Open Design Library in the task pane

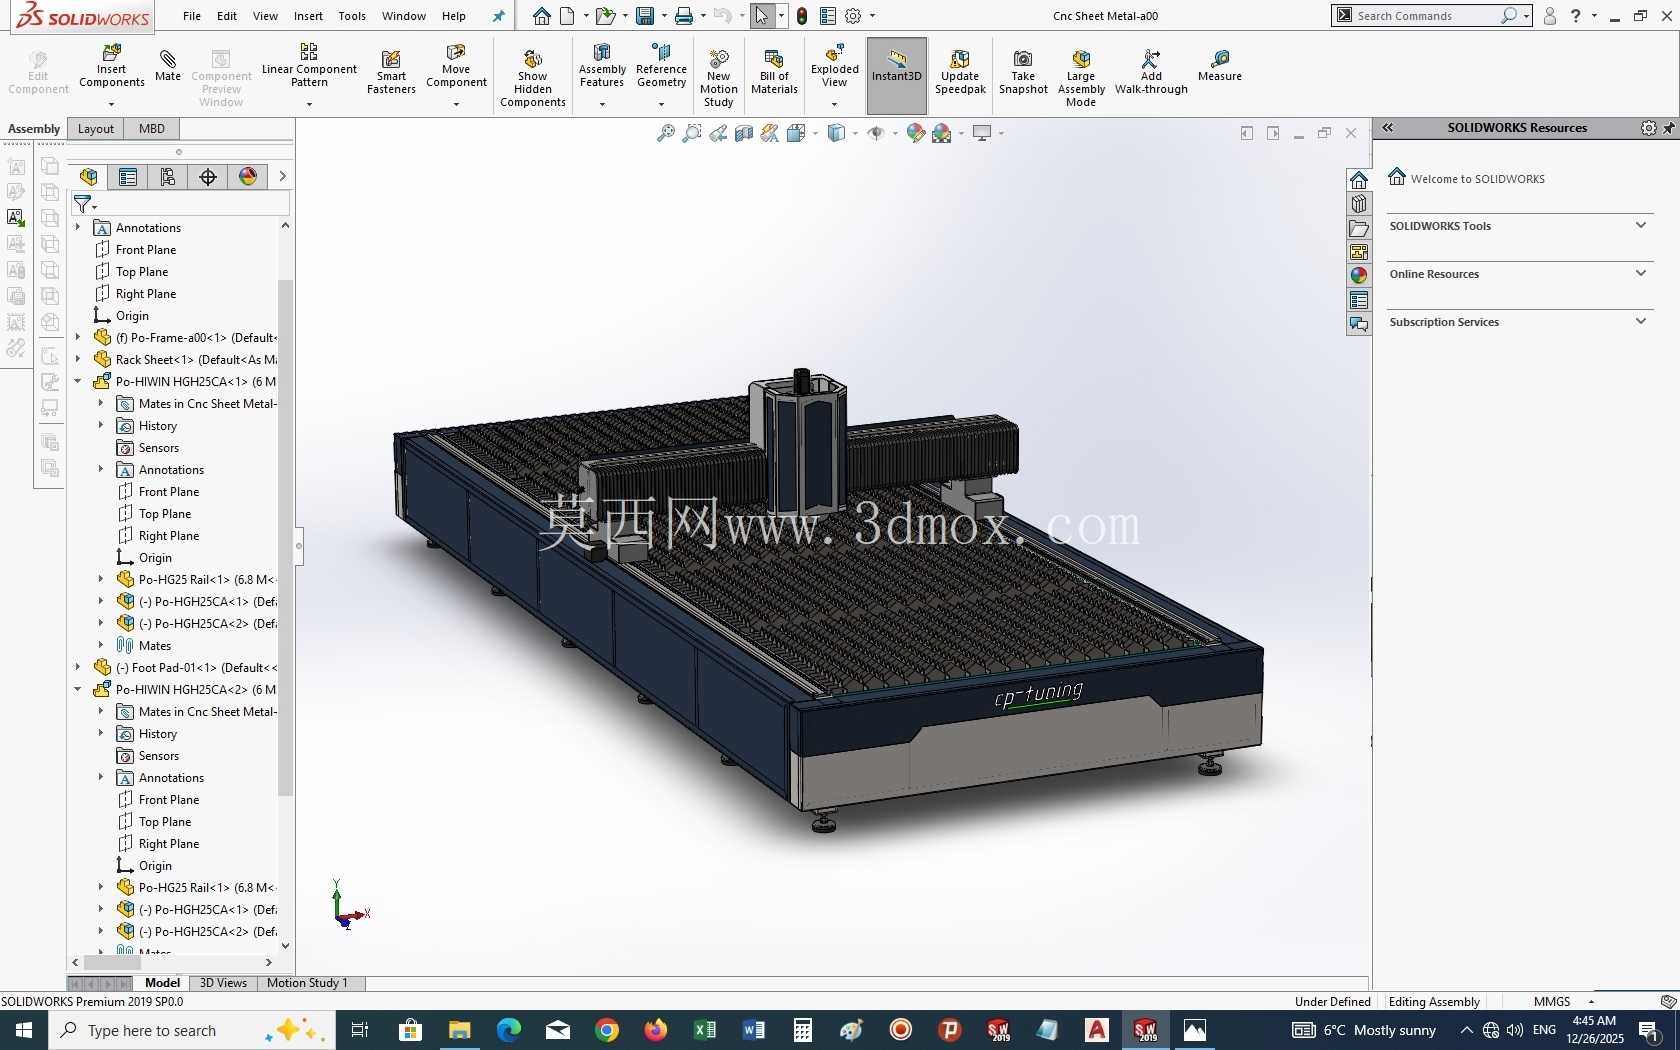[1359, 204]
